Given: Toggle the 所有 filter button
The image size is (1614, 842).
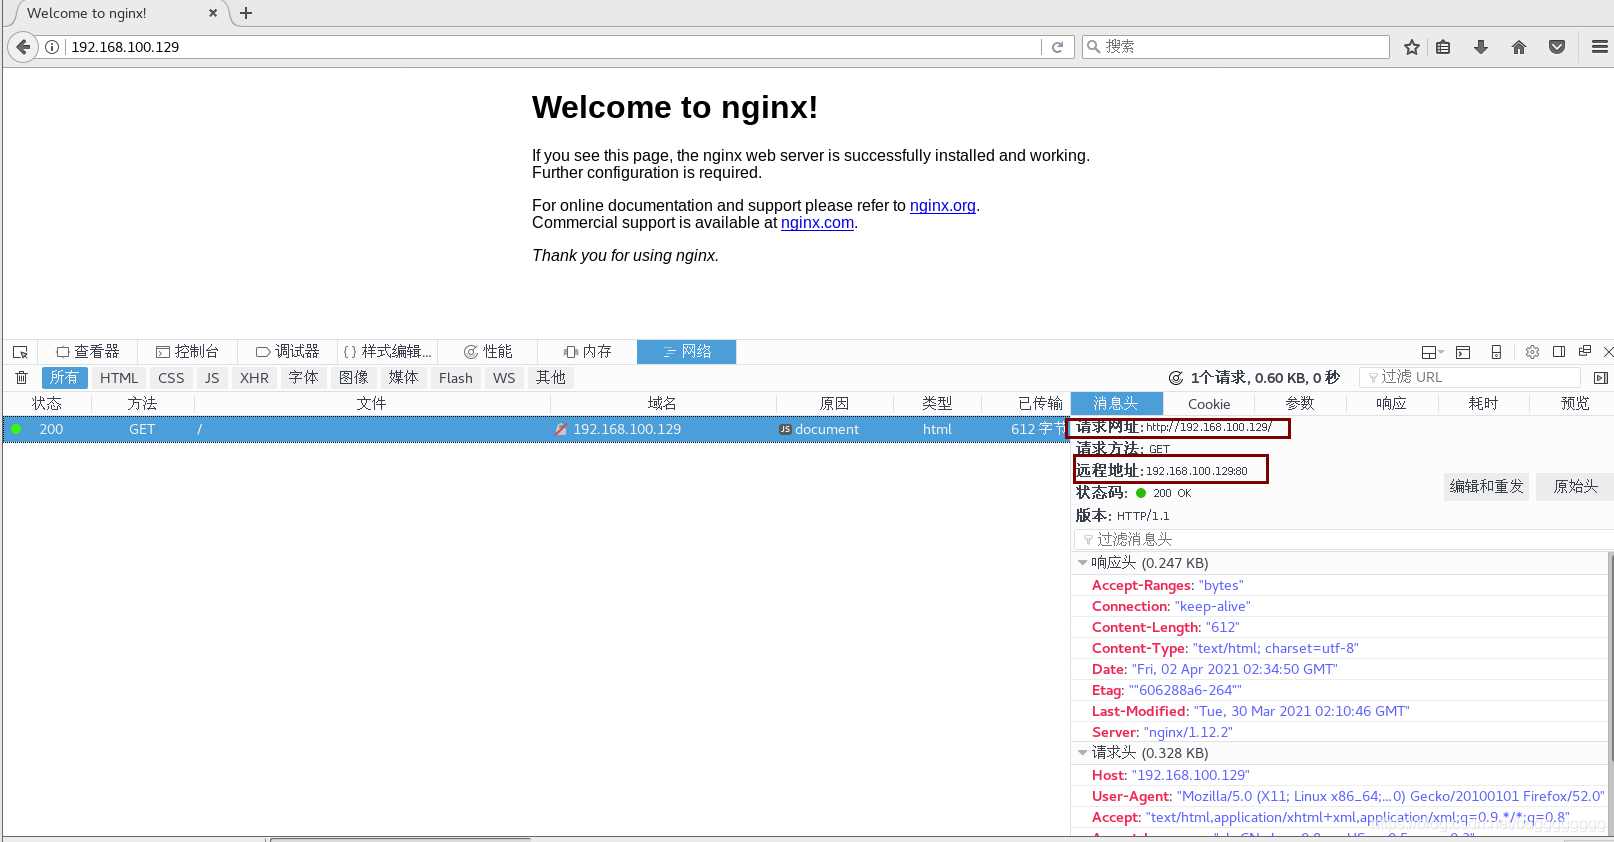Looking at the screenshot, I should (64, 378).
